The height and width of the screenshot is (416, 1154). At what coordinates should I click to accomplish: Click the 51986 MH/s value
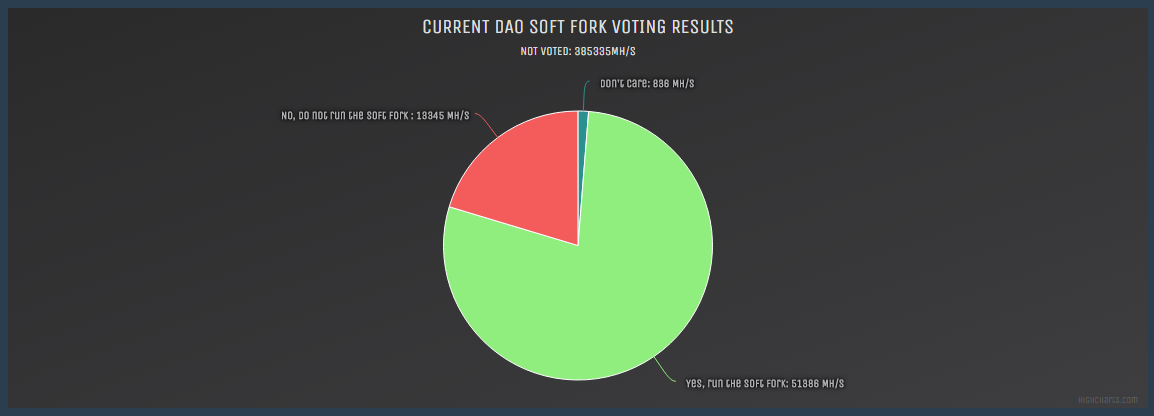[x=818, y=383]
